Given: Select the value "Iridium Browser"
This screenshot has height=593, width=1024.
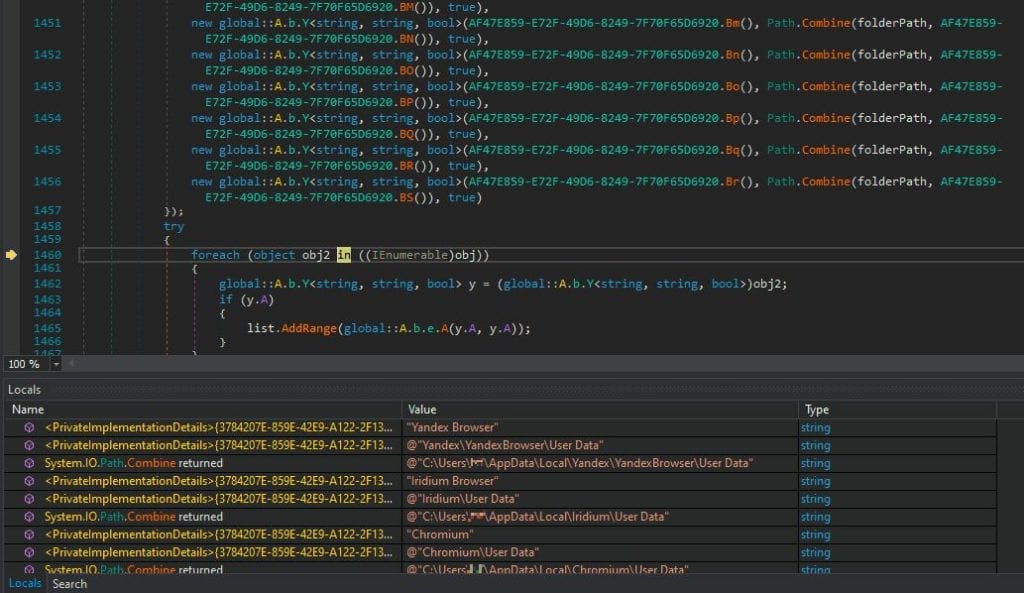Looking at the screenshot, I should 453,481.
